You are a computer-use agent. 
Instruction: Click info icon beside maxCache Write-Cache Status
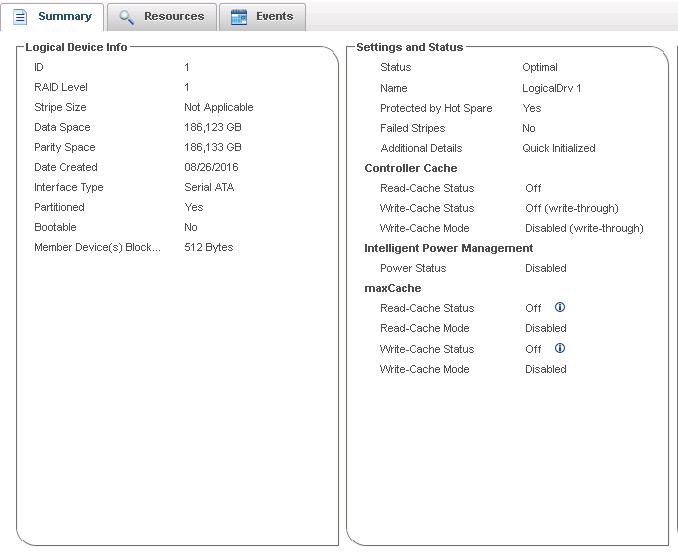point(560,349)
